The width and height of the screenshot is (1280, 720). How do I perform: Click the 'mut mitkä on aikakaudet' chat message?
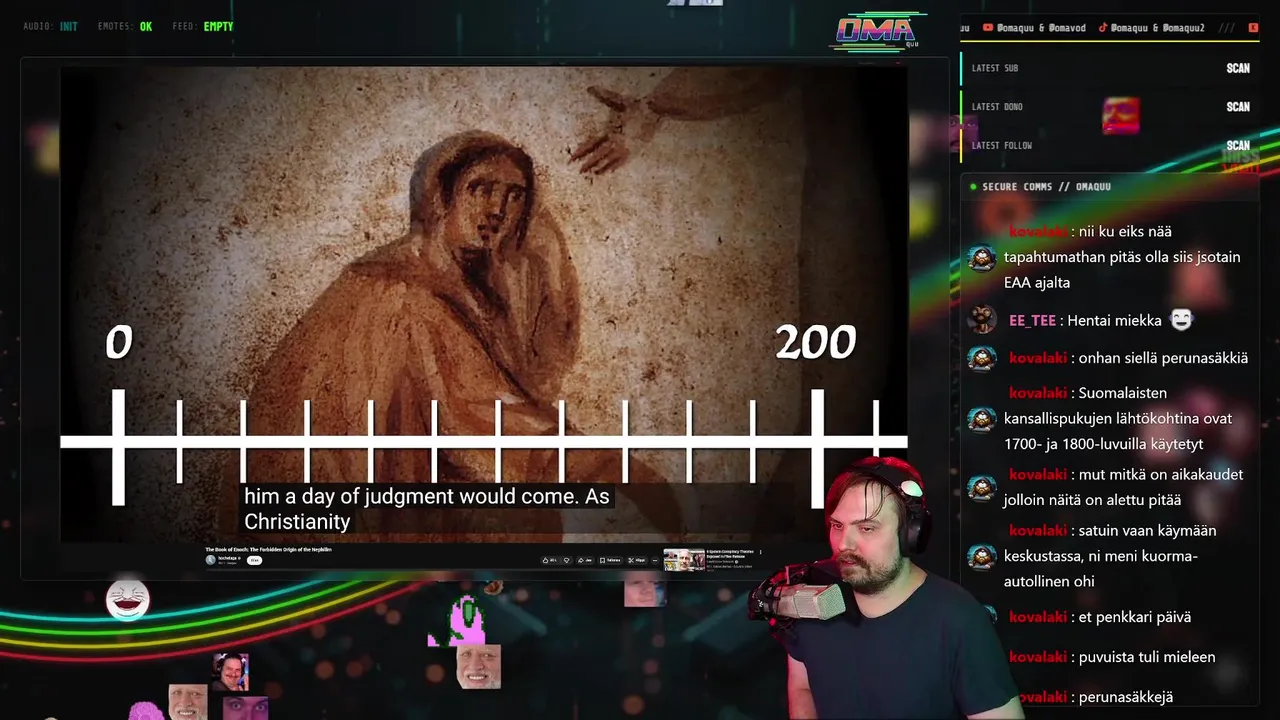[x=1124, y=487]
